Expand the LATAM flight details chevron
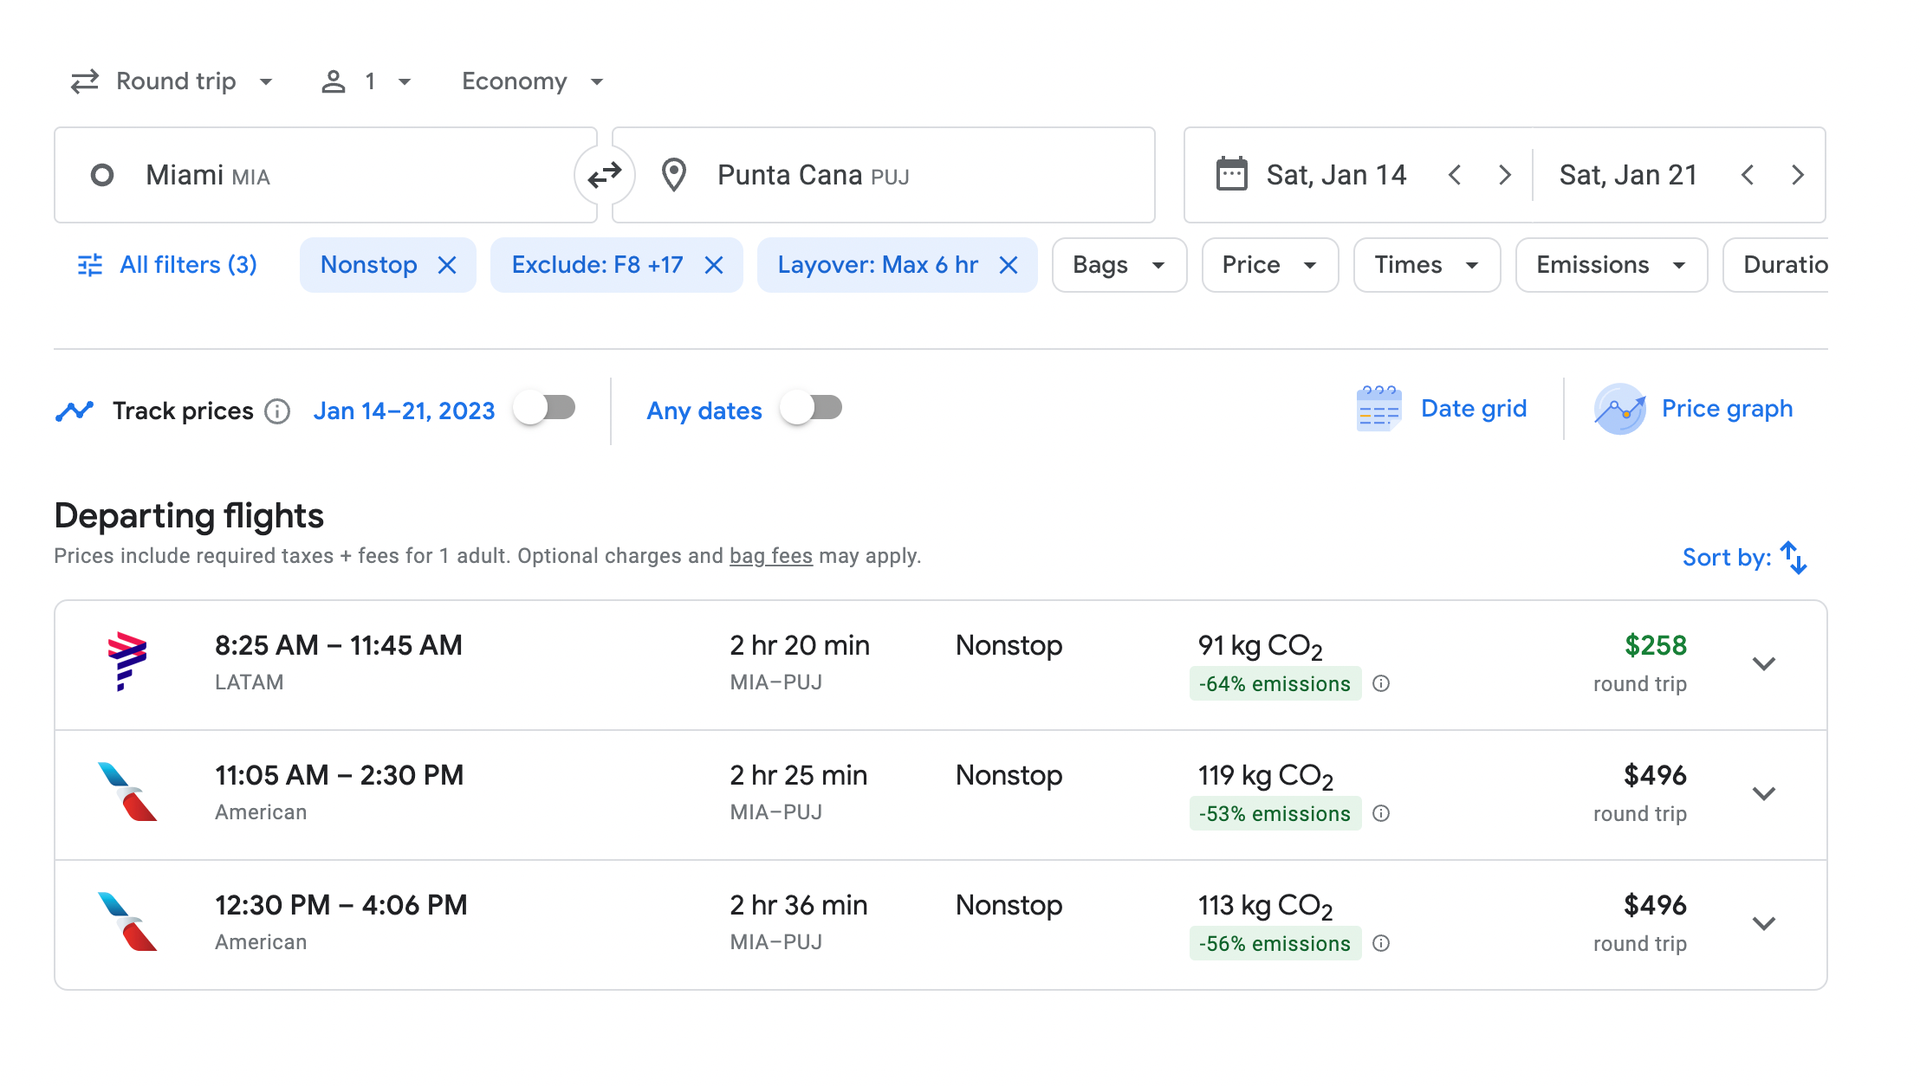This screenshot has height=1086, width=1920. pos(1764,663)
